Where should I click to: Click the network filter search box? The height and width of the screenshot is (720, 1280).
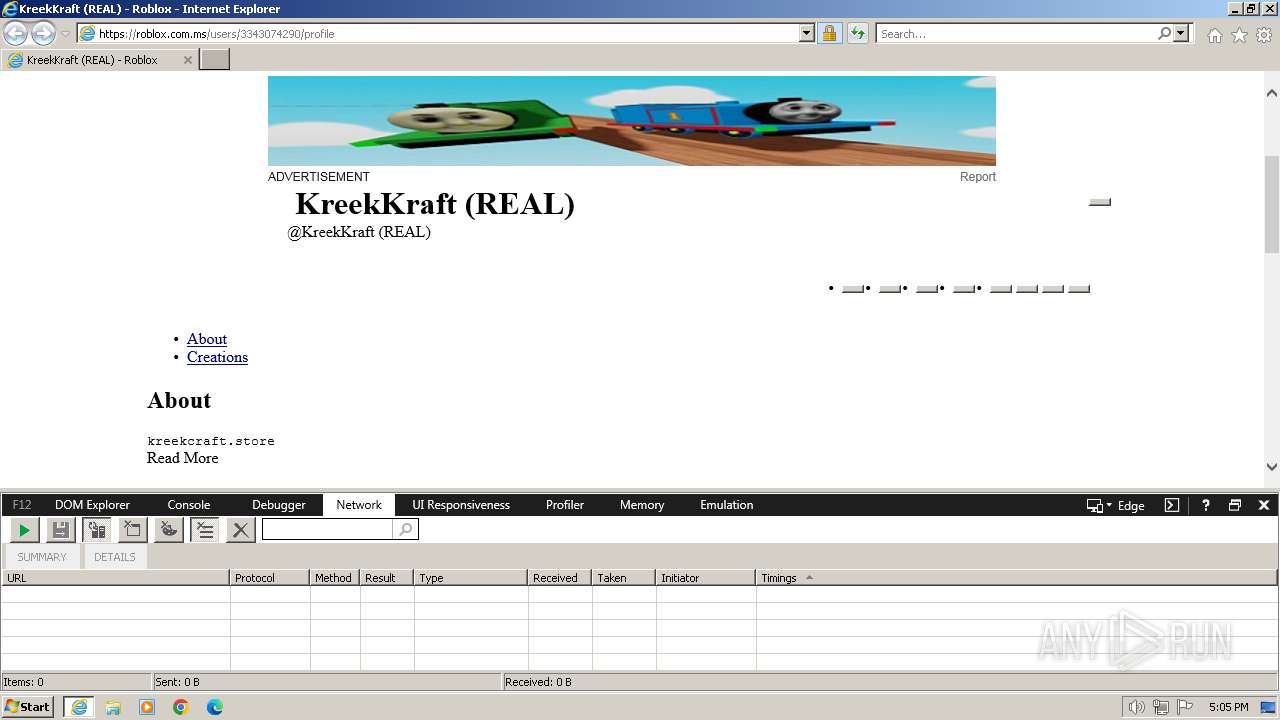pos(327,530)
